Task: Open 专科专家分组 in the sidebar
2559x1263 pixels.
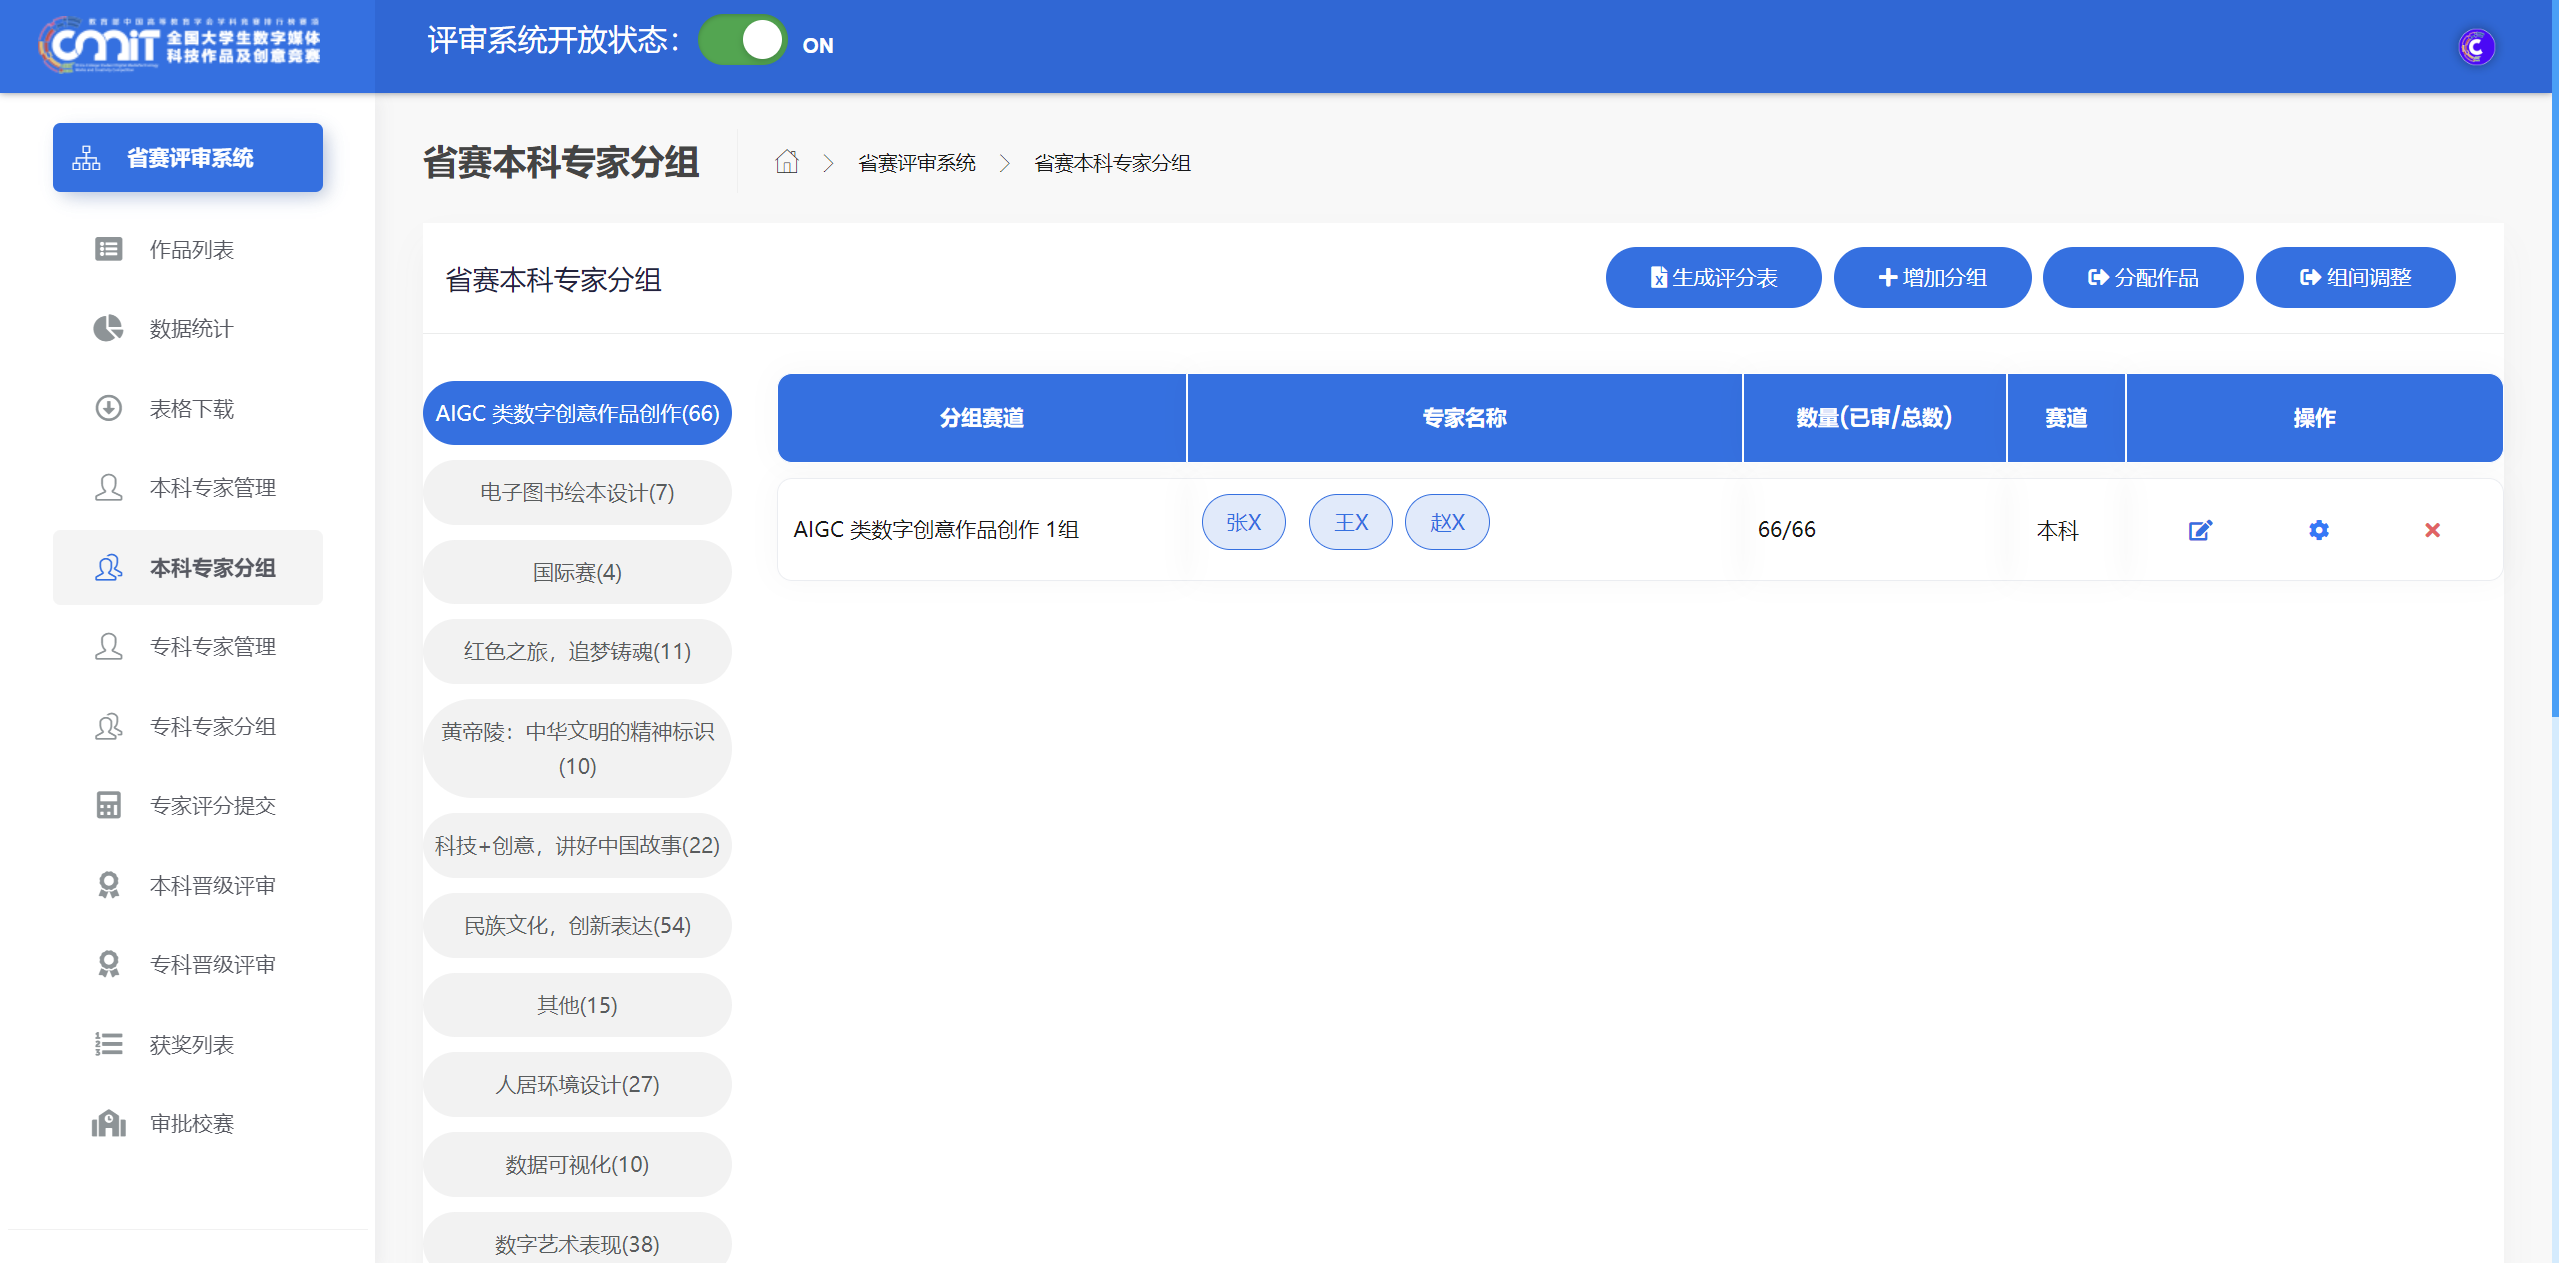Action: pos(212,727)
